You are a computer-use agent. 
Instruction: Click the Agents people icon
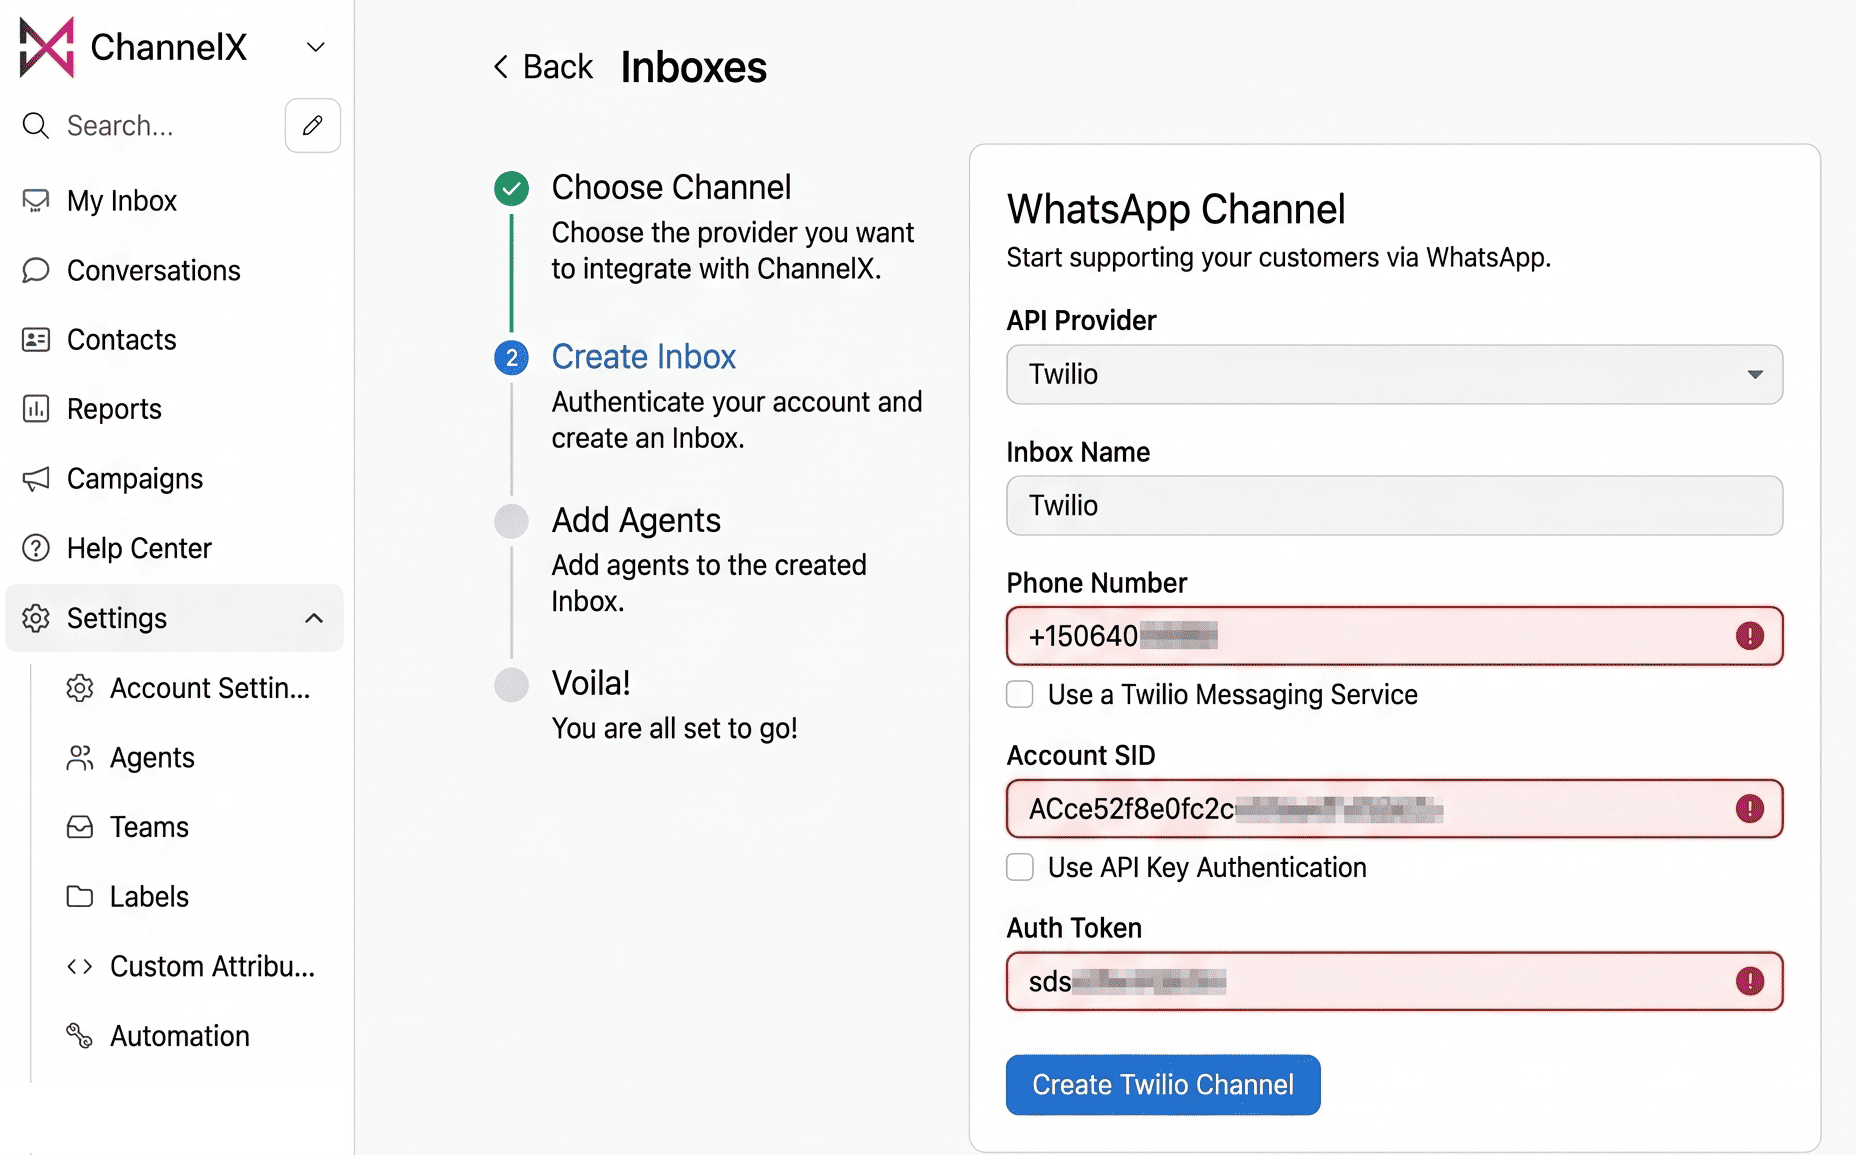point(80,758)
